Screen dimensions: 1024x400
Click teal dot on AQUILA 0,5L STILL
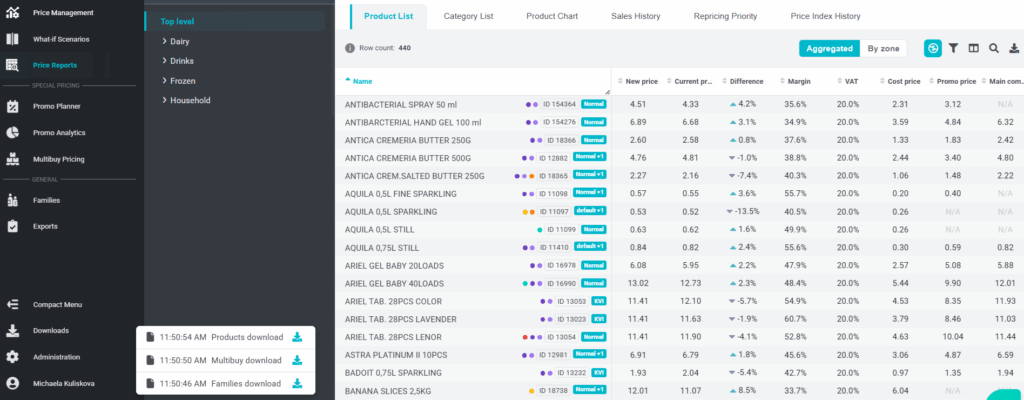[539, 230]
